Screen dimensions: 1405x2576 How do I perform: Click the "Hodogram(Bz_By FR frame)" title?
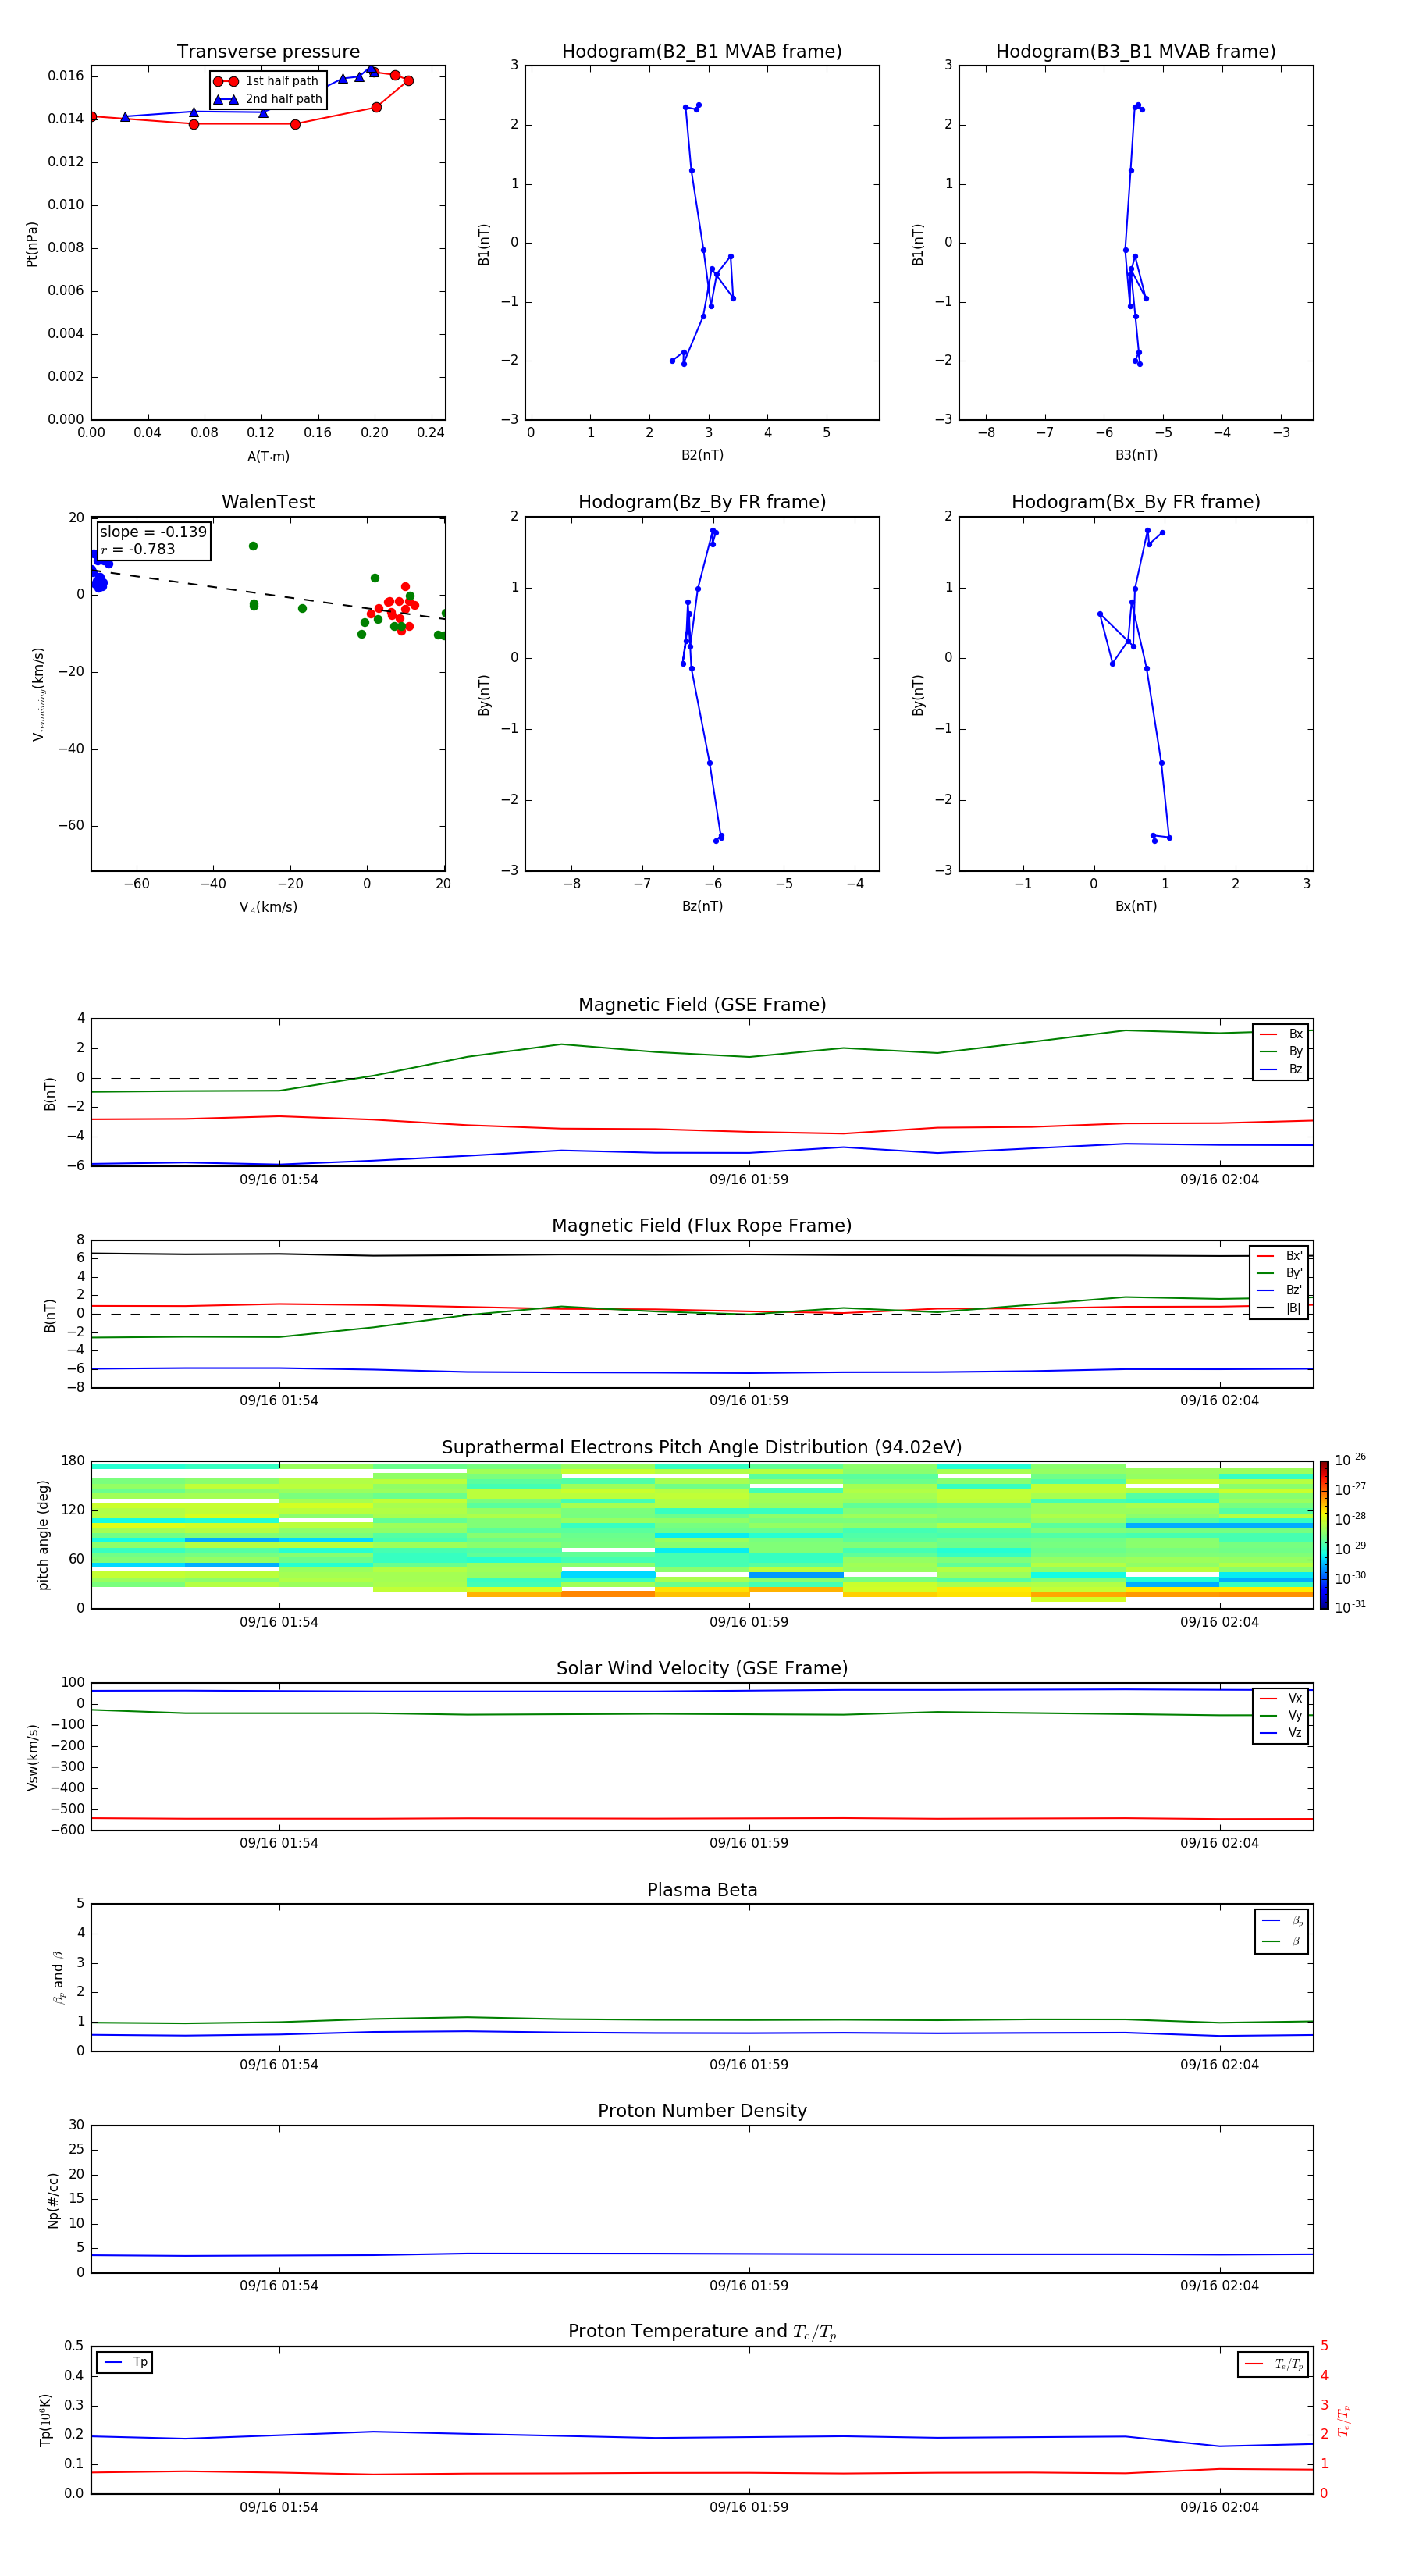pos(701,502)
